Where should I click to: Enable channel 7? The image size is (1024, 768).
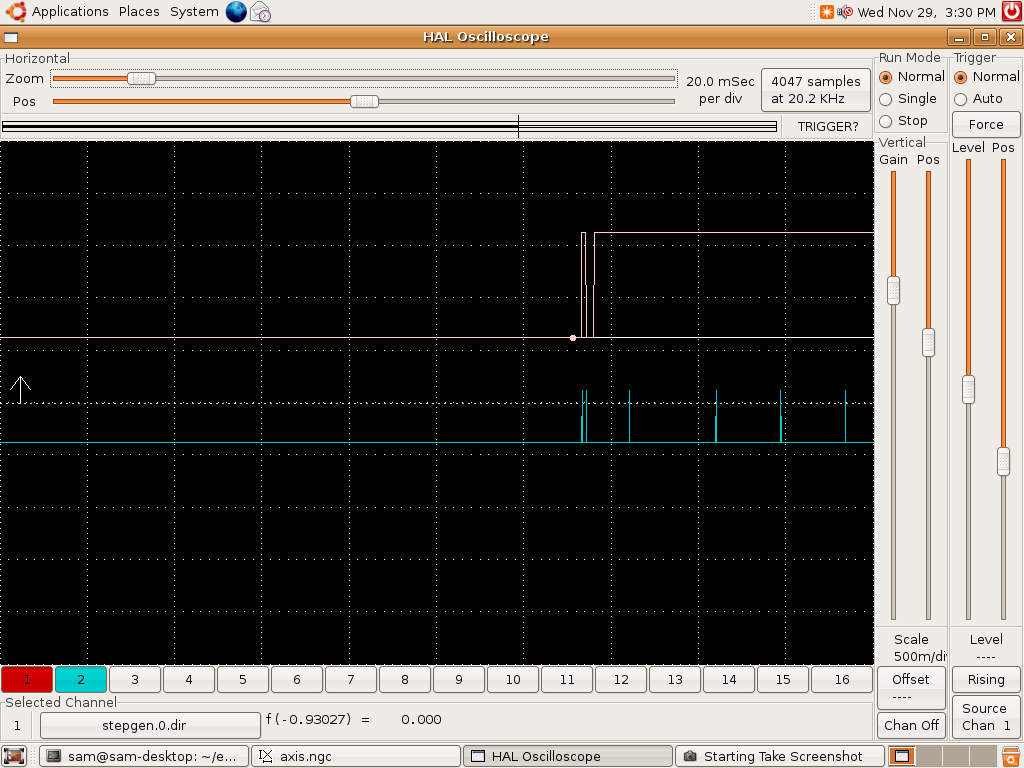tap(351, 679)
